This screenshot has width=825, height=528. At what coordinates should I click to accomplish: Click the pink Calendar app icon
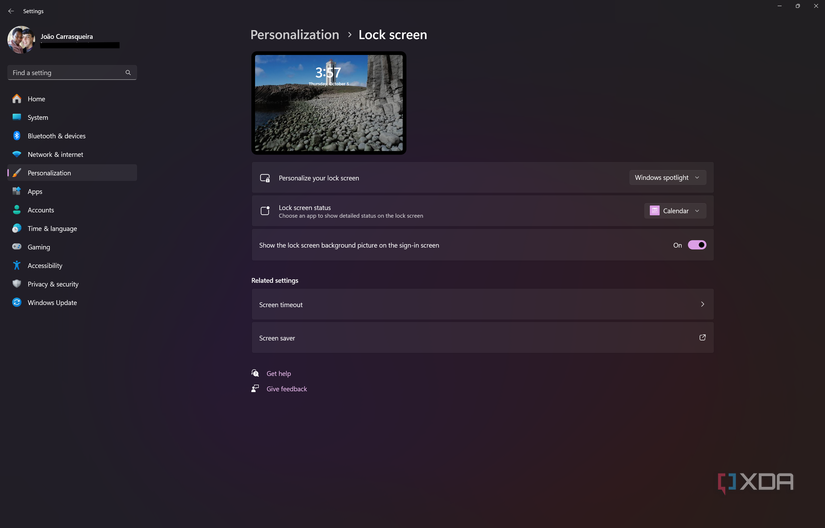click(655, 211)
